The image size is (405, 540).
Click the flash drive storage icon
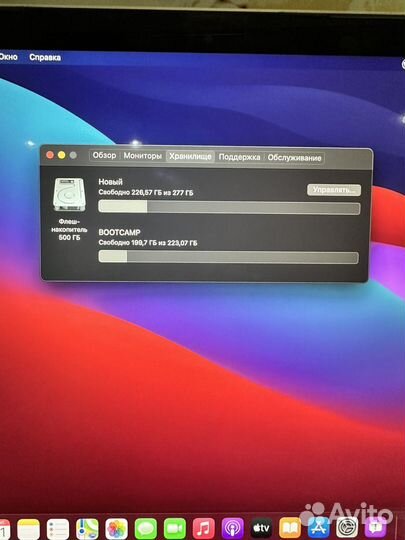69,195
